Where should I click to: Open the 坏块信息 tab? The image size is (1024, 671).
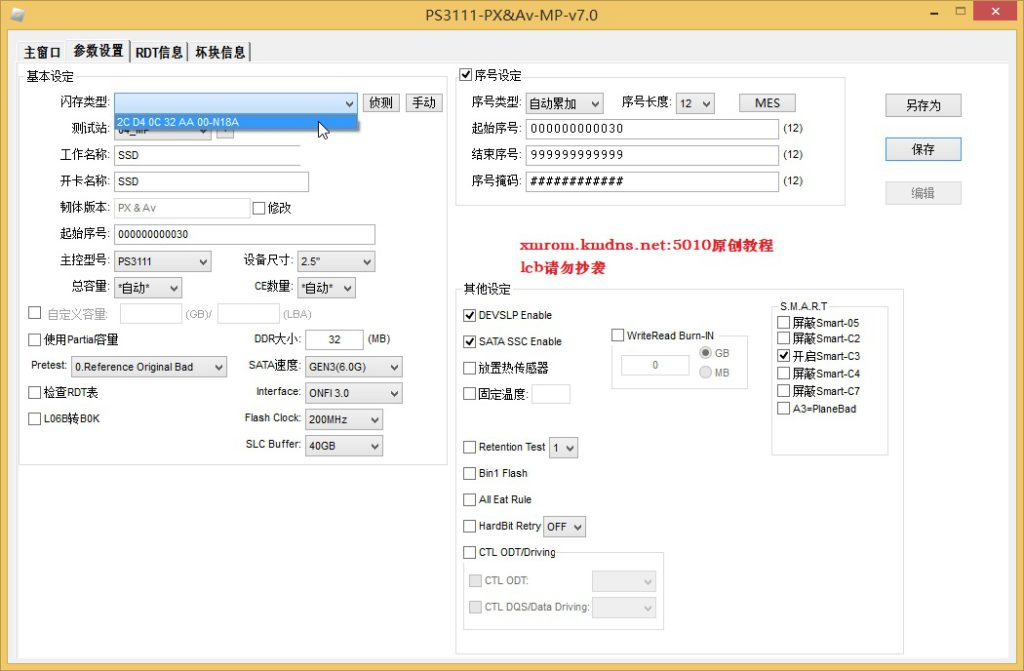(x=219, y=52)
